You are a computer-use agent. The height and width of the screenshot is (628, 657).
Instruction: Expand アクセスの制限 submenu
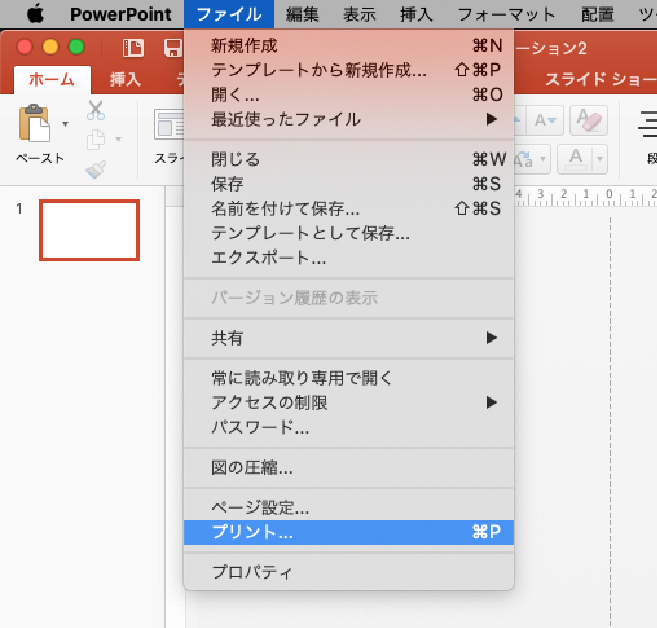349,403
